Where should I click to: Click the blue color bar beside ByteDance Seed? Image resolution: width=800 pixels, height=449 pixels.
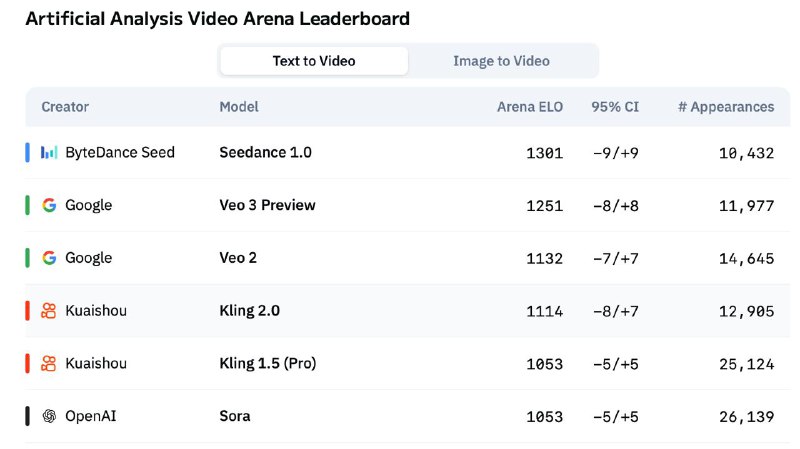pyautogui.click(x=28, y=153)
